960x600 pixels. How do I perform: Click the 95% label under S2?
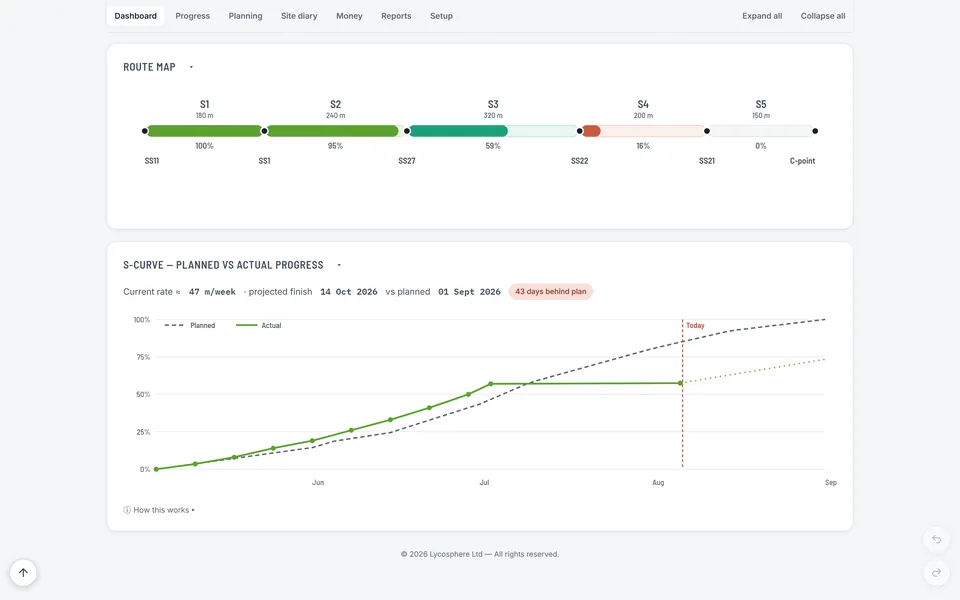(x=336, y=146)
